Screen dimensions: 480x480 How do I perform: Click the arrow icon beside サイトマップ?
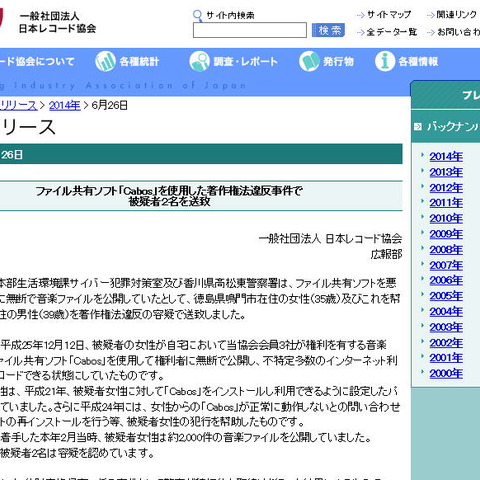tap(360, 15)
